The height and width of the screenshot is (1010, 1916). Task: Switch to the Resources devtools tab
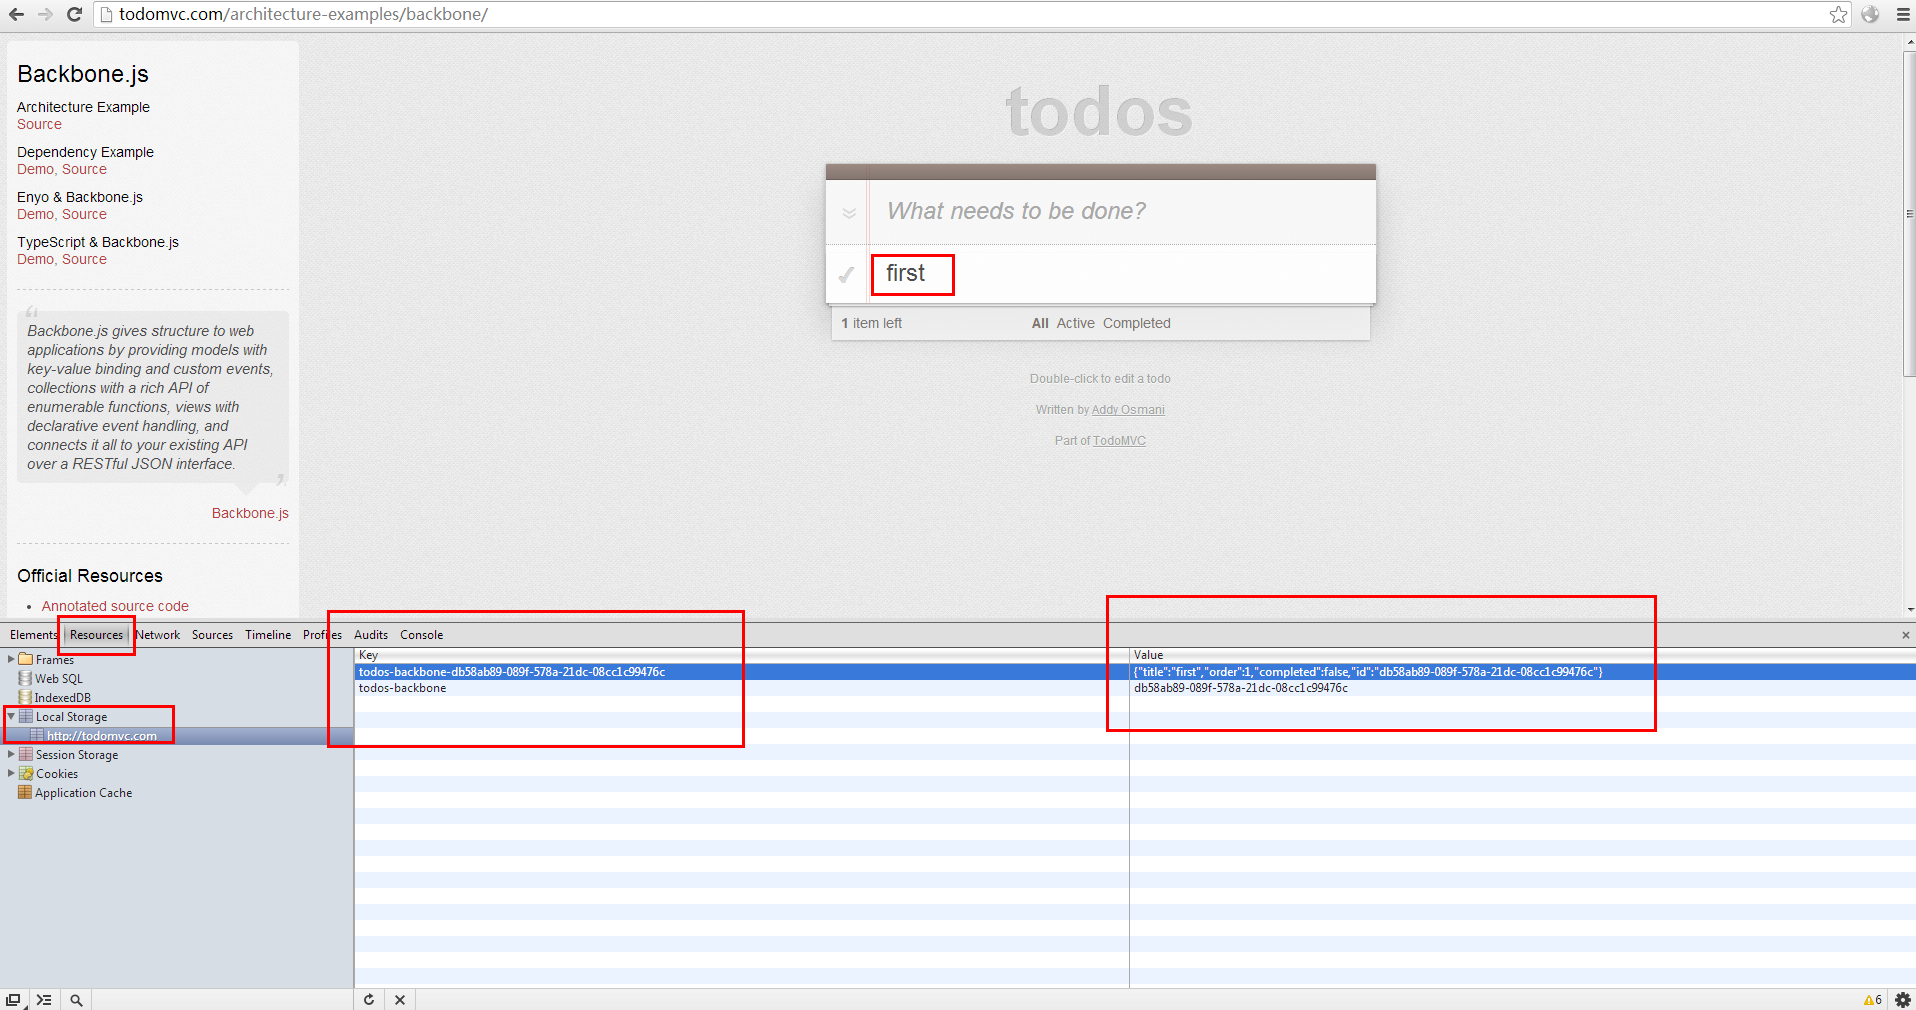coord(96,635)
